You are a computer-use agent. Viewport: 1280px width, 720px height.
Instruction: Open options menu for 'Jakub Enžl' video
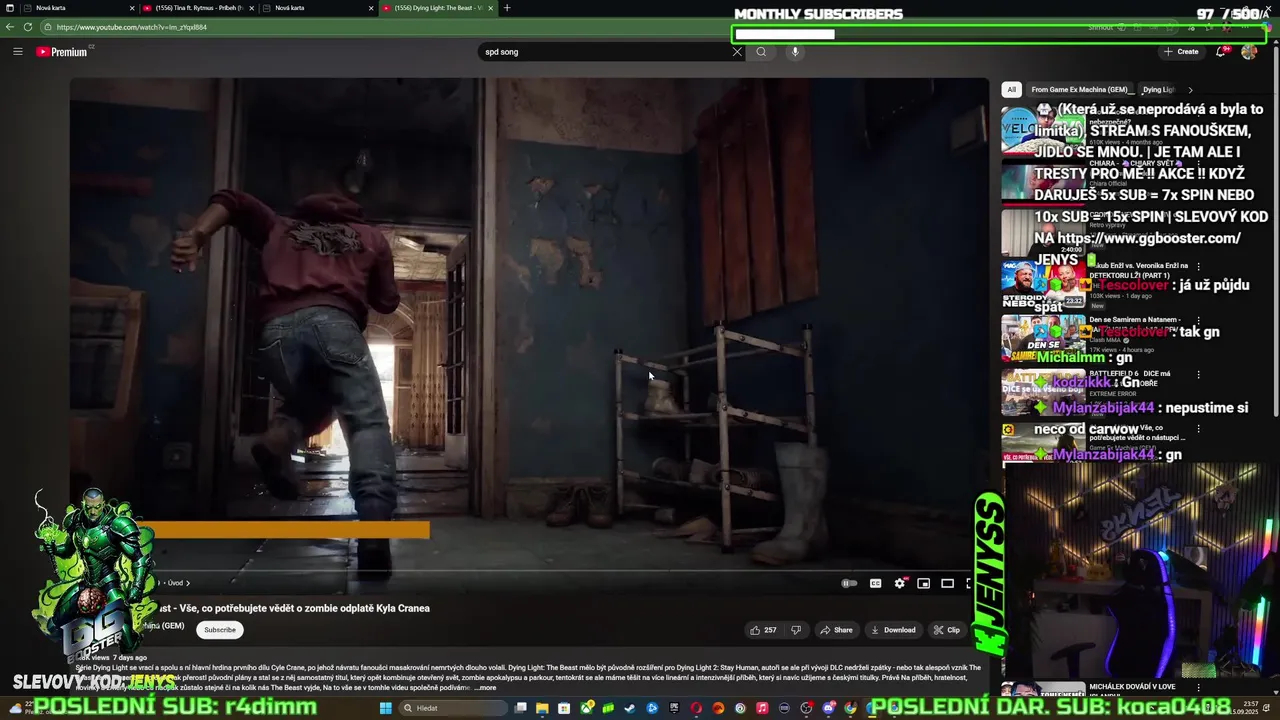click(x=1198, y=267)
